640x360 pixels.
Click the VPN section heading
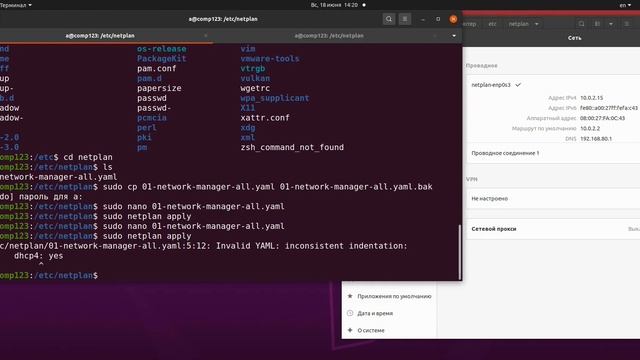(472, 179)
